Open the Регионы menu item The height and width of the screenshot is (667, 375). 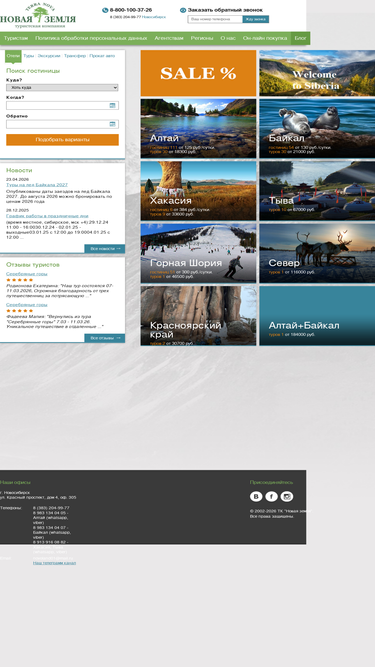click(x=202, y=38)
